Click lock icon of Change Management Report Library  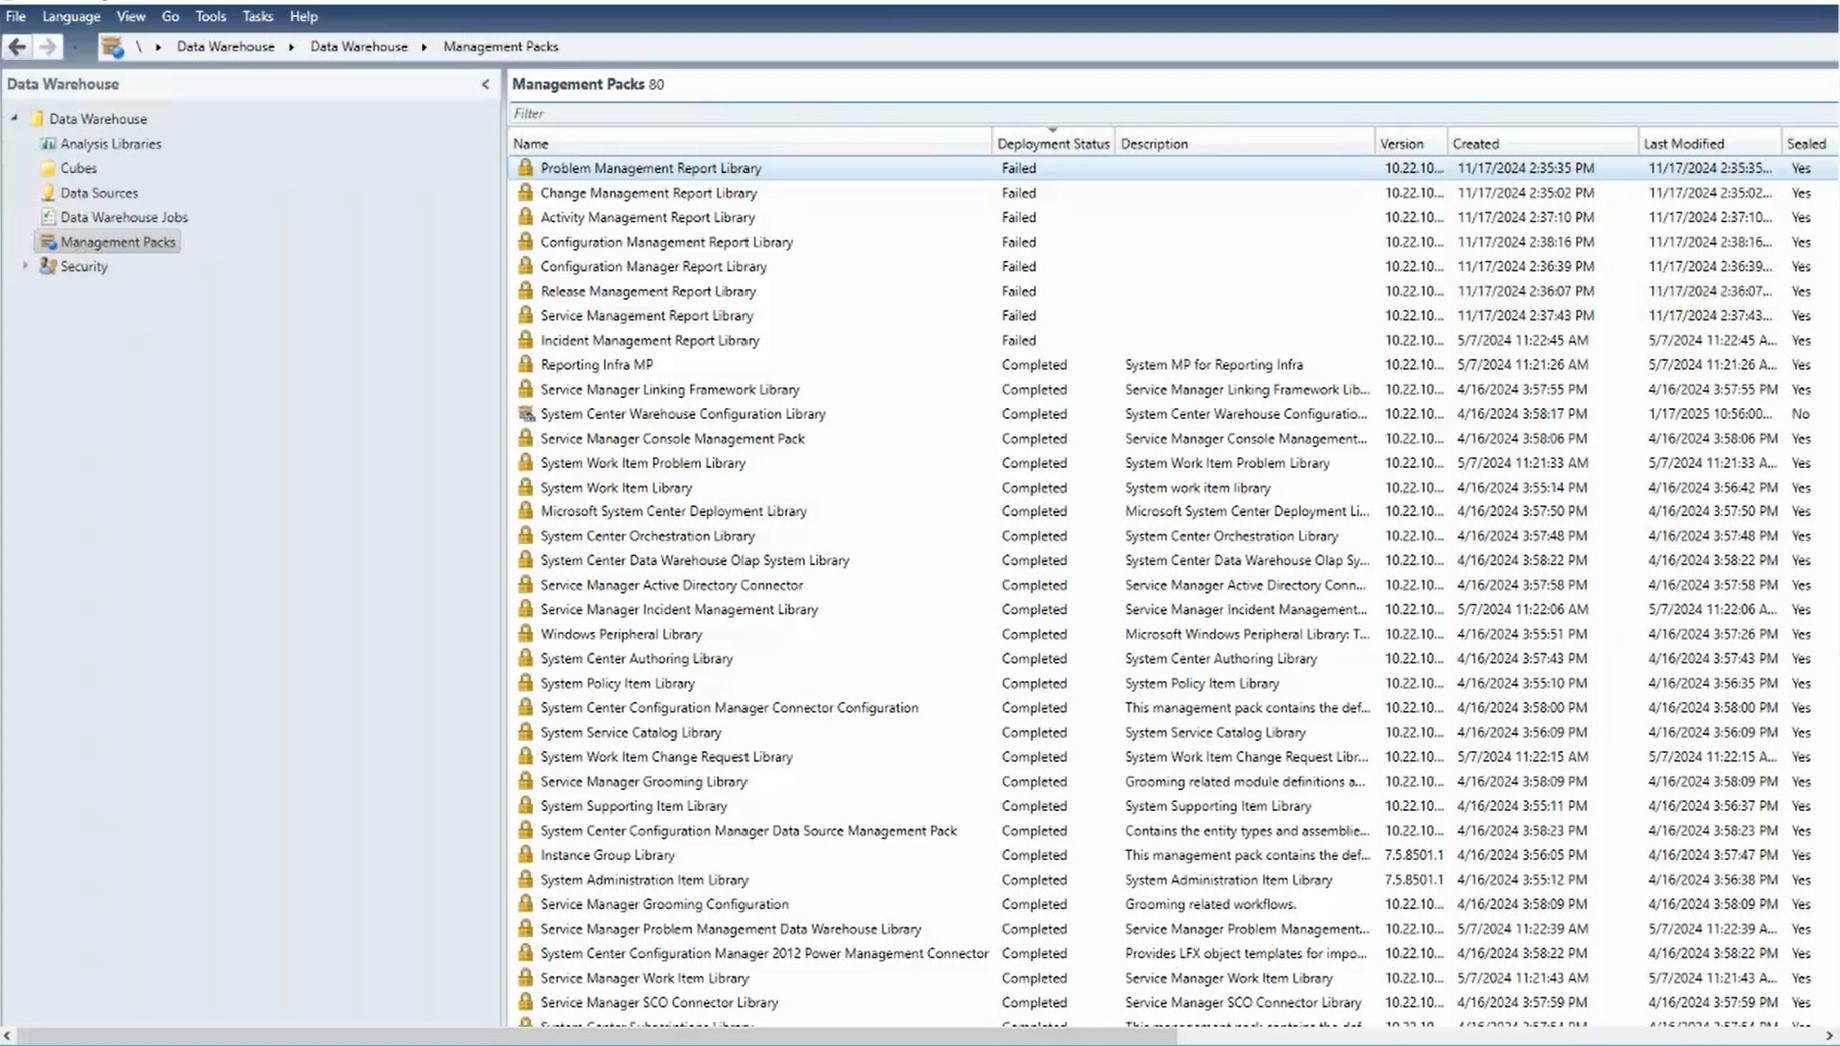click(525, 192)
